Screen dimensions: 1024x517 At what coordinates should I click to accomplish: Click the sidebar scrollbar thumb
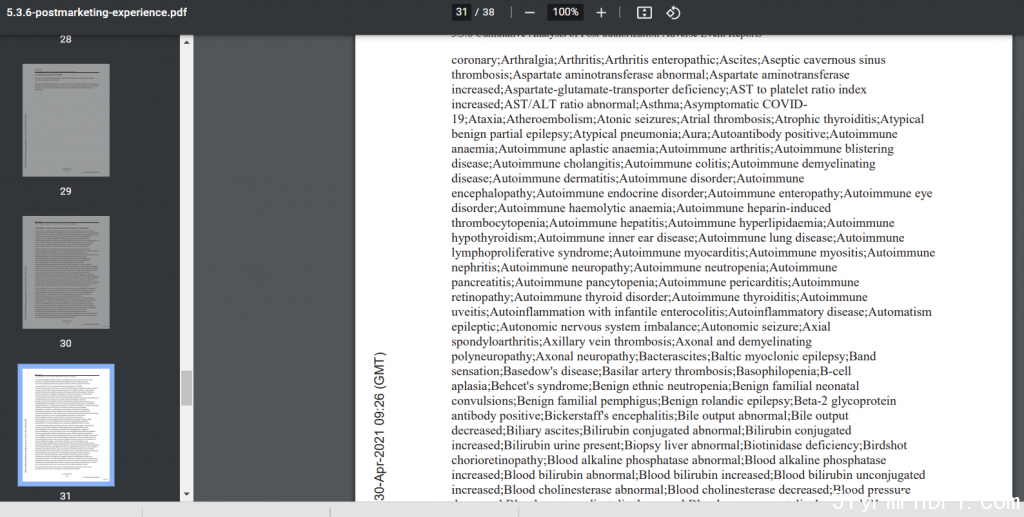[x=187, y=388]
